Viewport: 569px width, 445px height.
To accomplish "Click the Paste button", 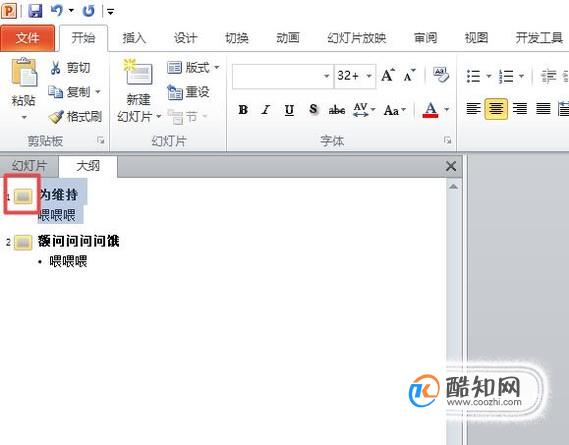I will pos(24,88).
